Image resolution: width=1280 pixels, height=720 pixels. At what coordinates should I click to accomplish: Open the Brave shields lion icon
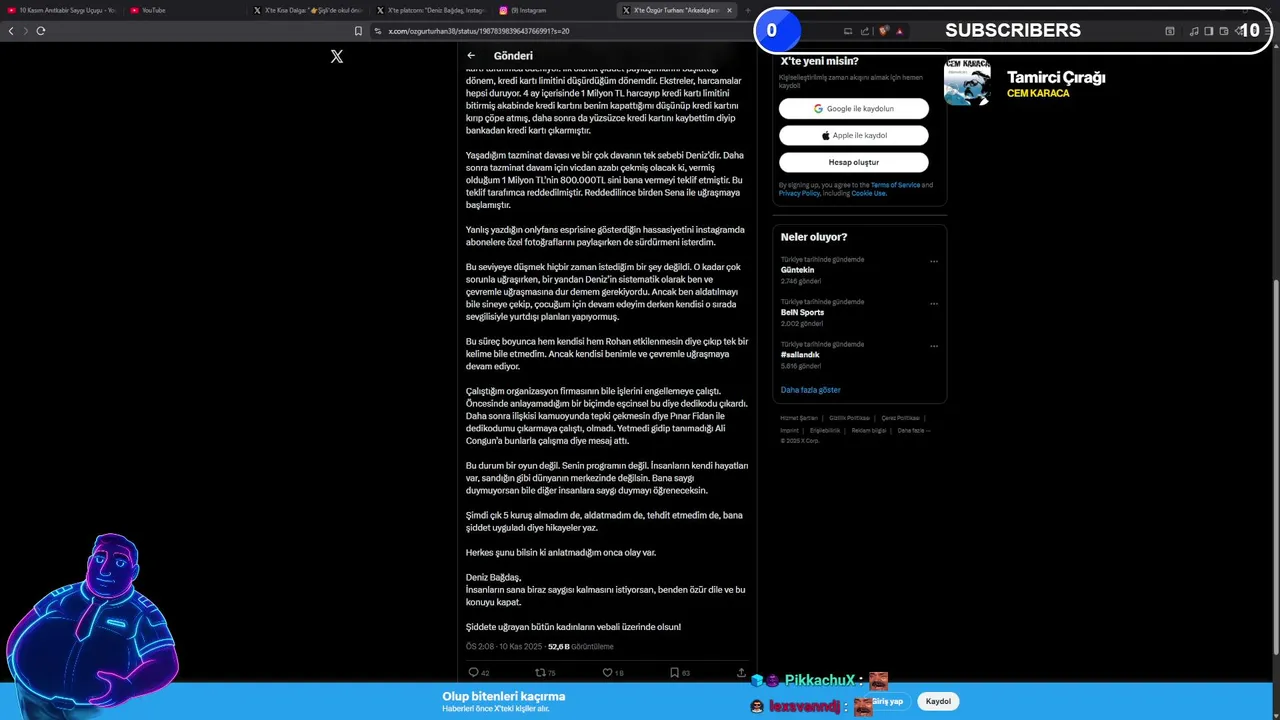tap(884, 31)
